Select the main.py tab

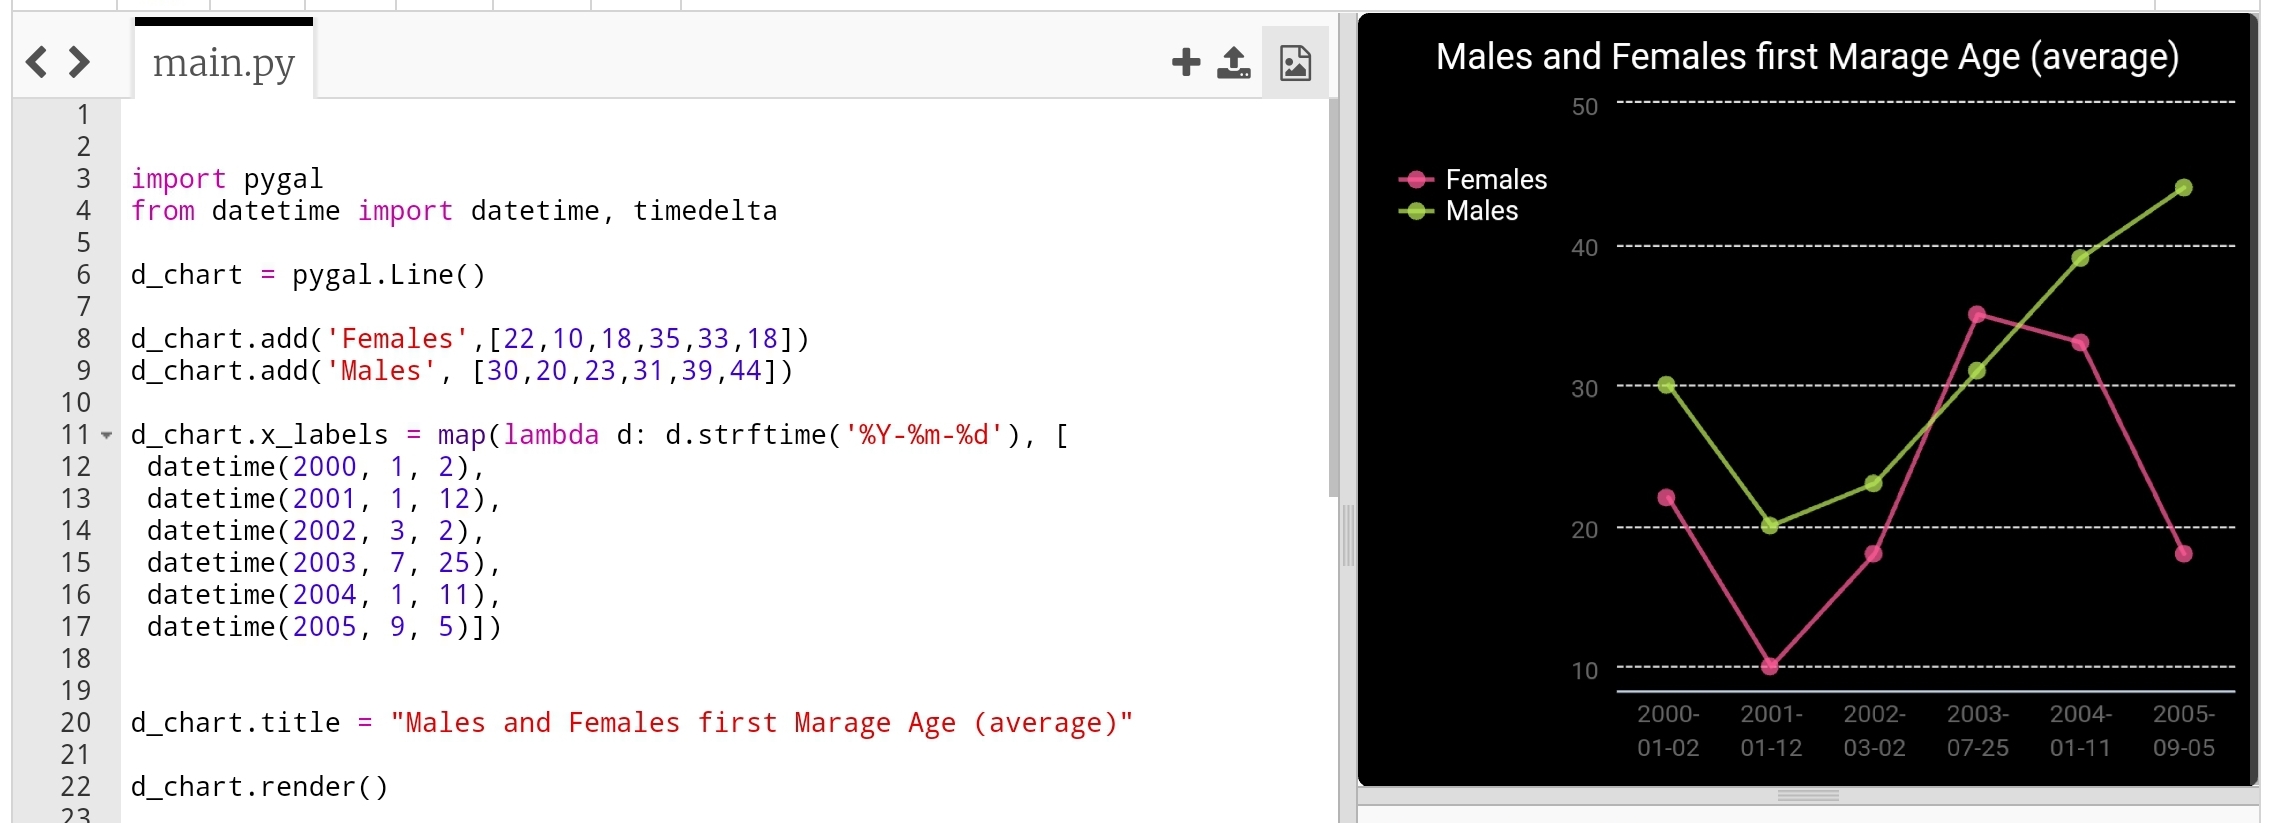(x=224, y=62)
